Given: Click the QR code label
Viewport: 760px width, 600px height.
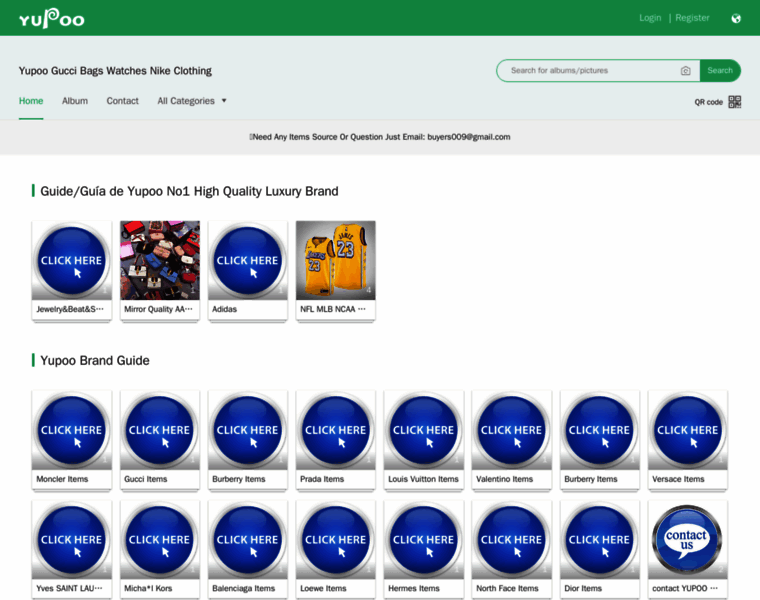Looking at the screenshot, I should [708, 102].
